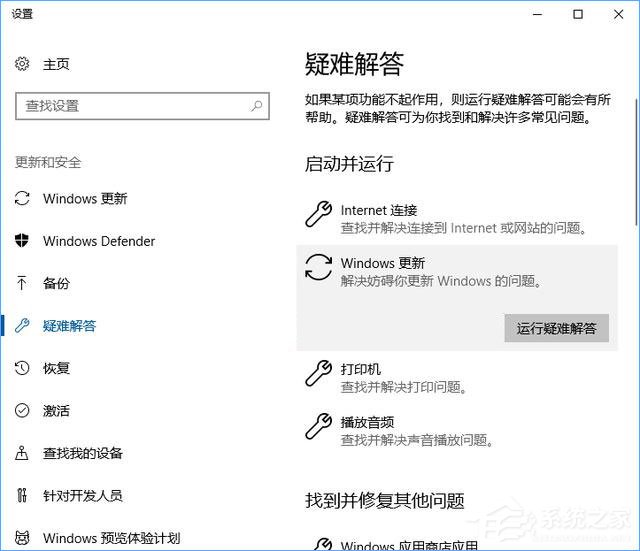This screenshot has width=640, height=551.
Task: Click the 解决妨碍你更新 Windows 的问题 description
Action: tap(441, 281)
